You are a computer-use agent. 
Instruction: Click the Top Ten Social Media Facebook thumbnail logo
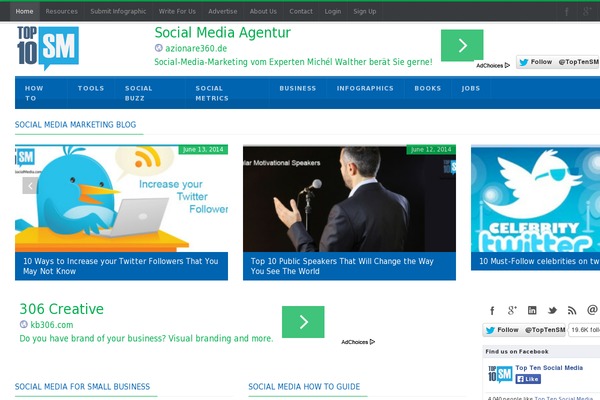point(500,374)
